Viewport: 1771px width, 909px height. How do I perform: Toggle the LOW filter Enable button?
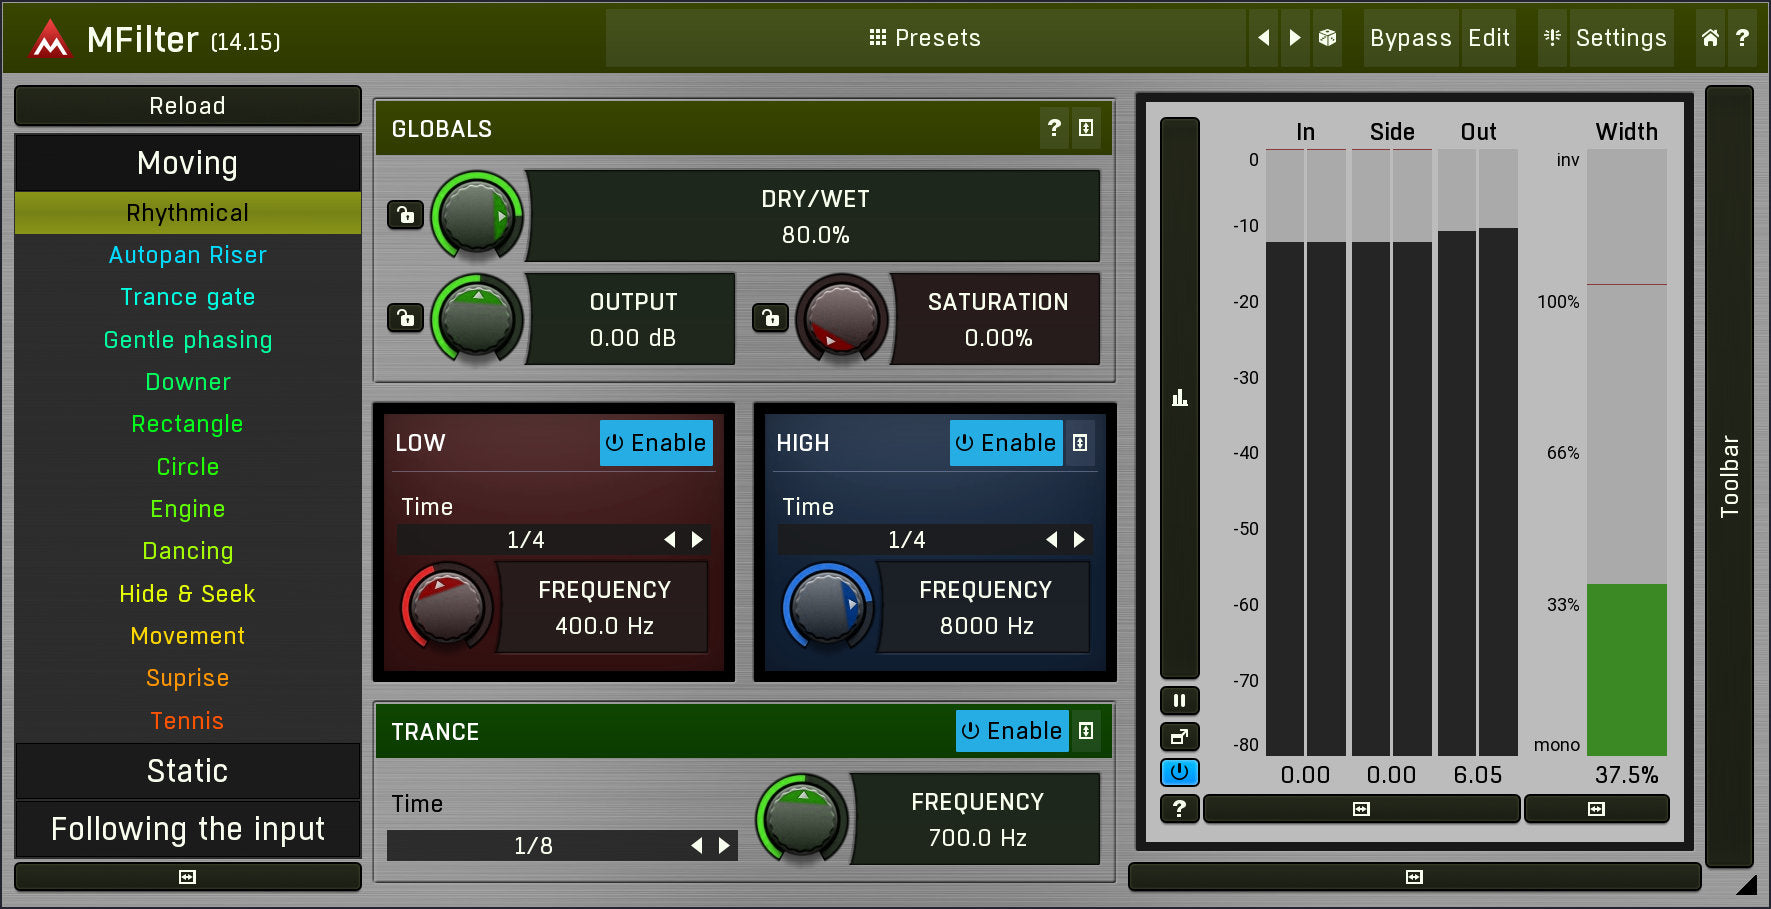[656, 443]
